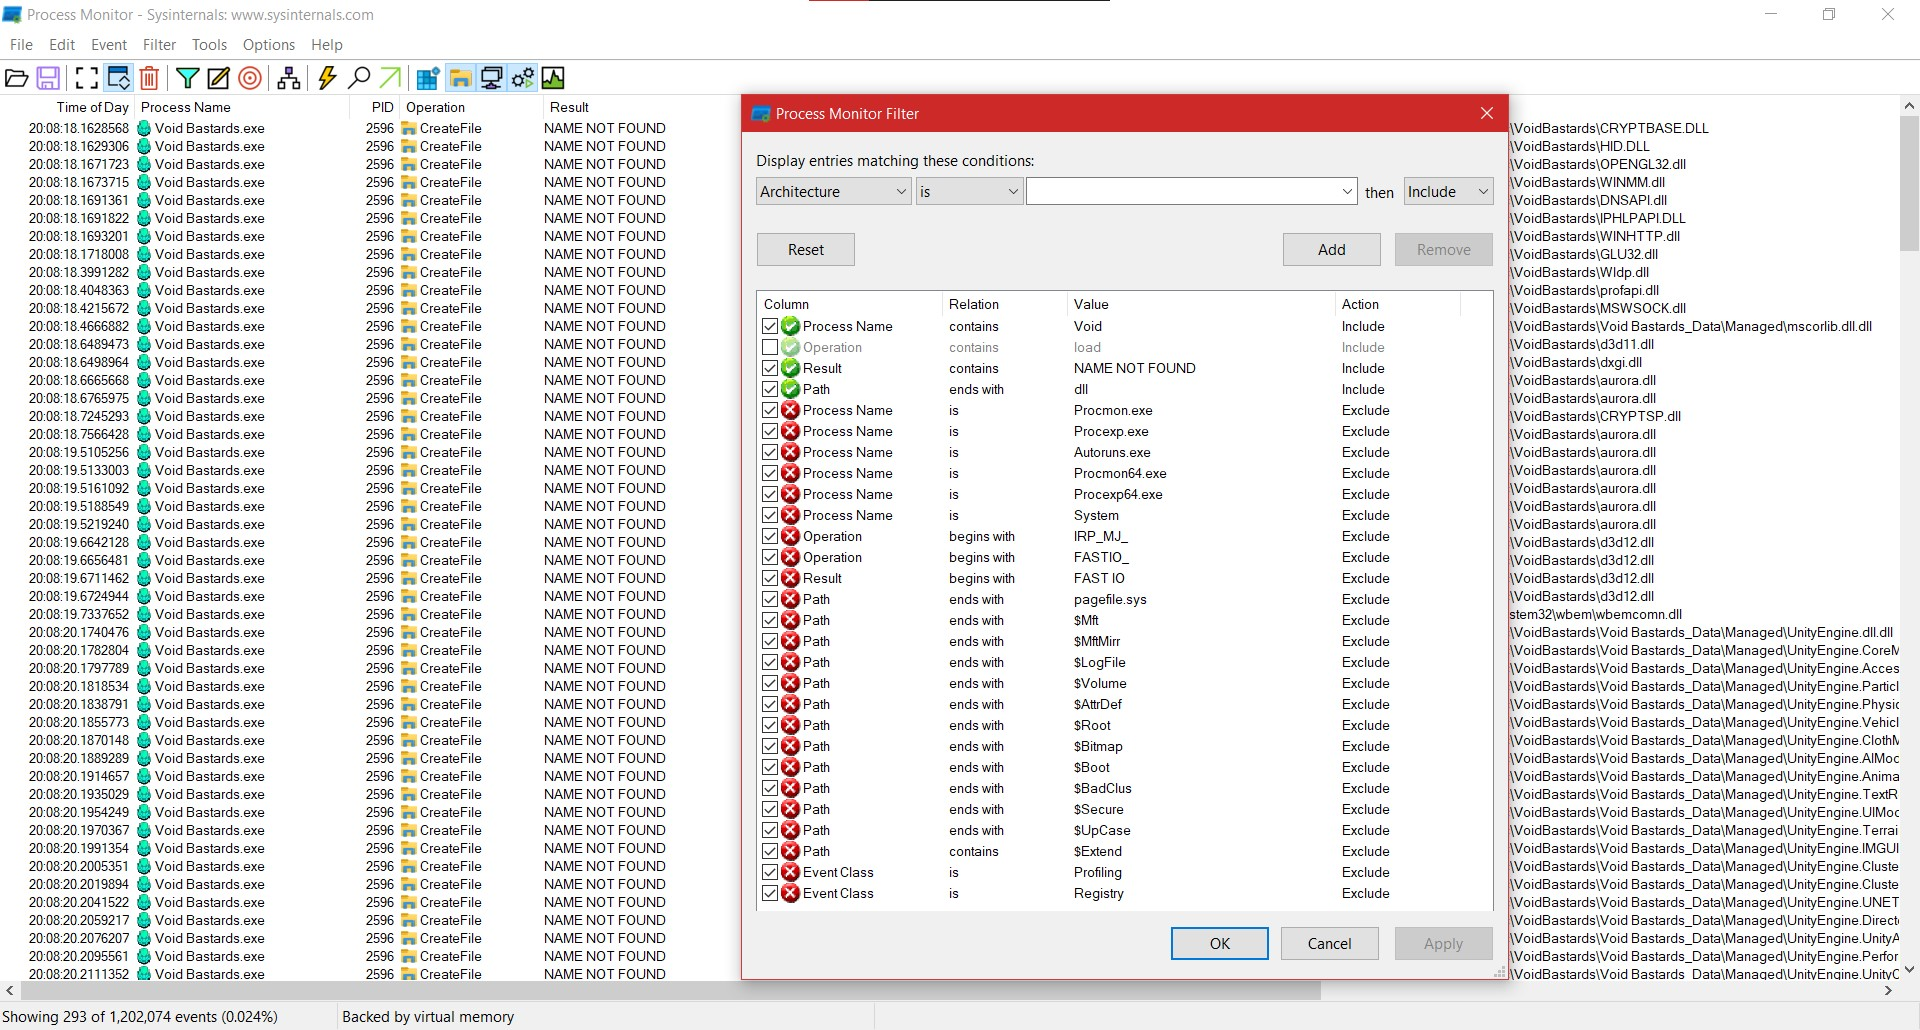The width and height of the screenshot is (1920, 1030).
Task: Select the event at 20:08:18.1628568
Action: [x=370, y=128]
